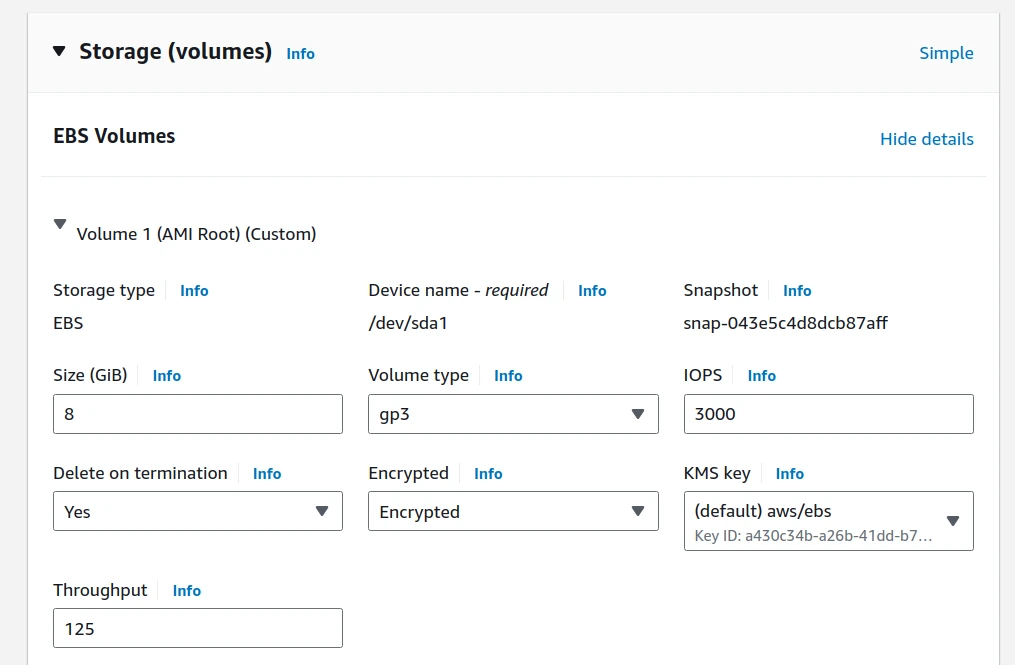1015x665 pixels.
Task: Click the EBS Volumes heading
Action: (114, 136)
